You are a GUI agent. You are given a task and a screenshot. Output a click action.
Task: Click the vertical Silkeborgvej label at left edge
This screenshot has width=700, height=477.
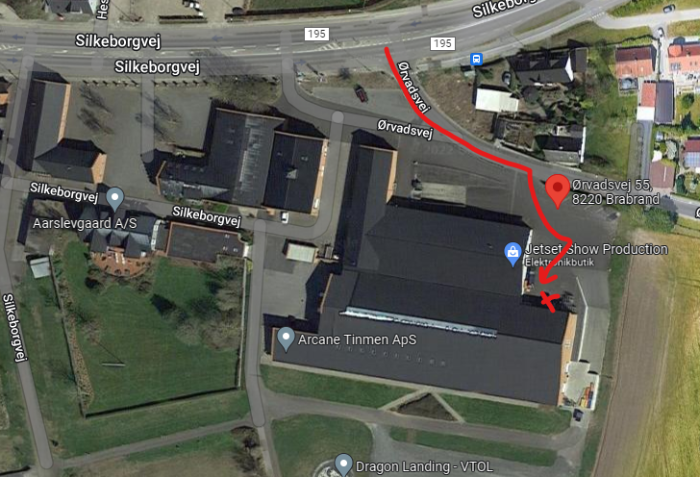(13, 327)
